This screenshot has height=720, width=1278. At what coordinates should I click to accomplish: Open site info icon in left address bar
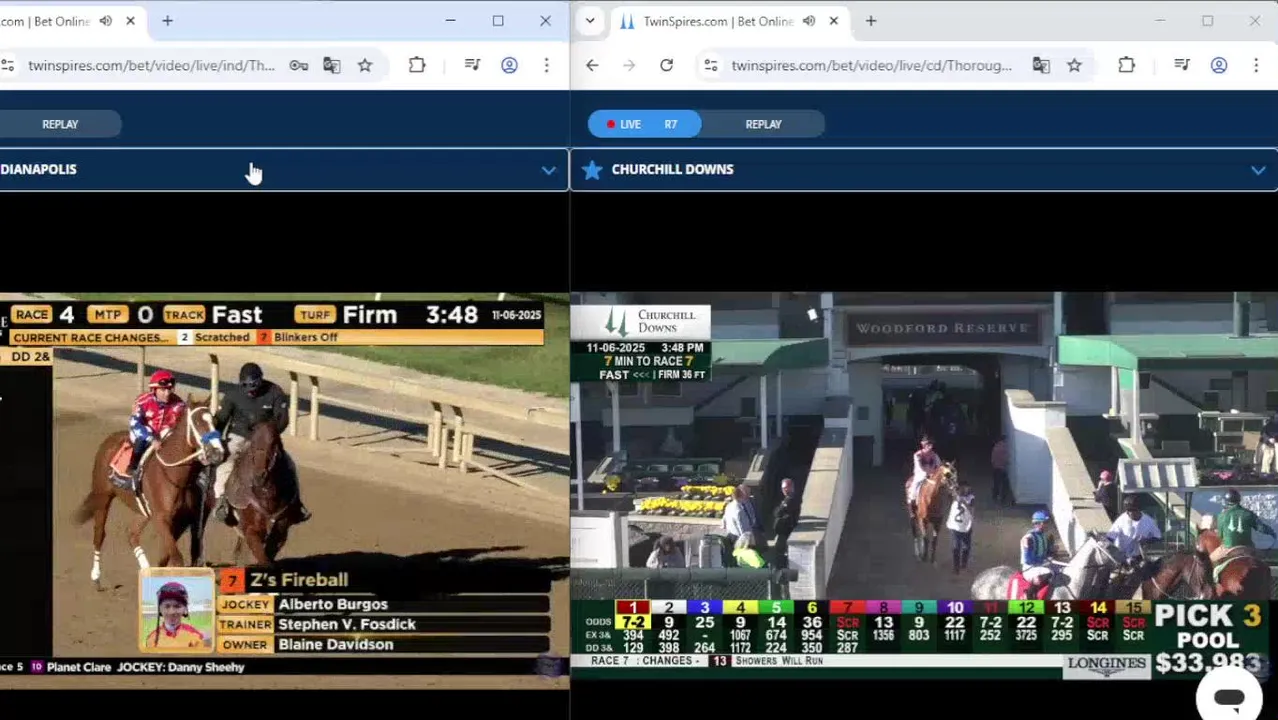point(8,65)
